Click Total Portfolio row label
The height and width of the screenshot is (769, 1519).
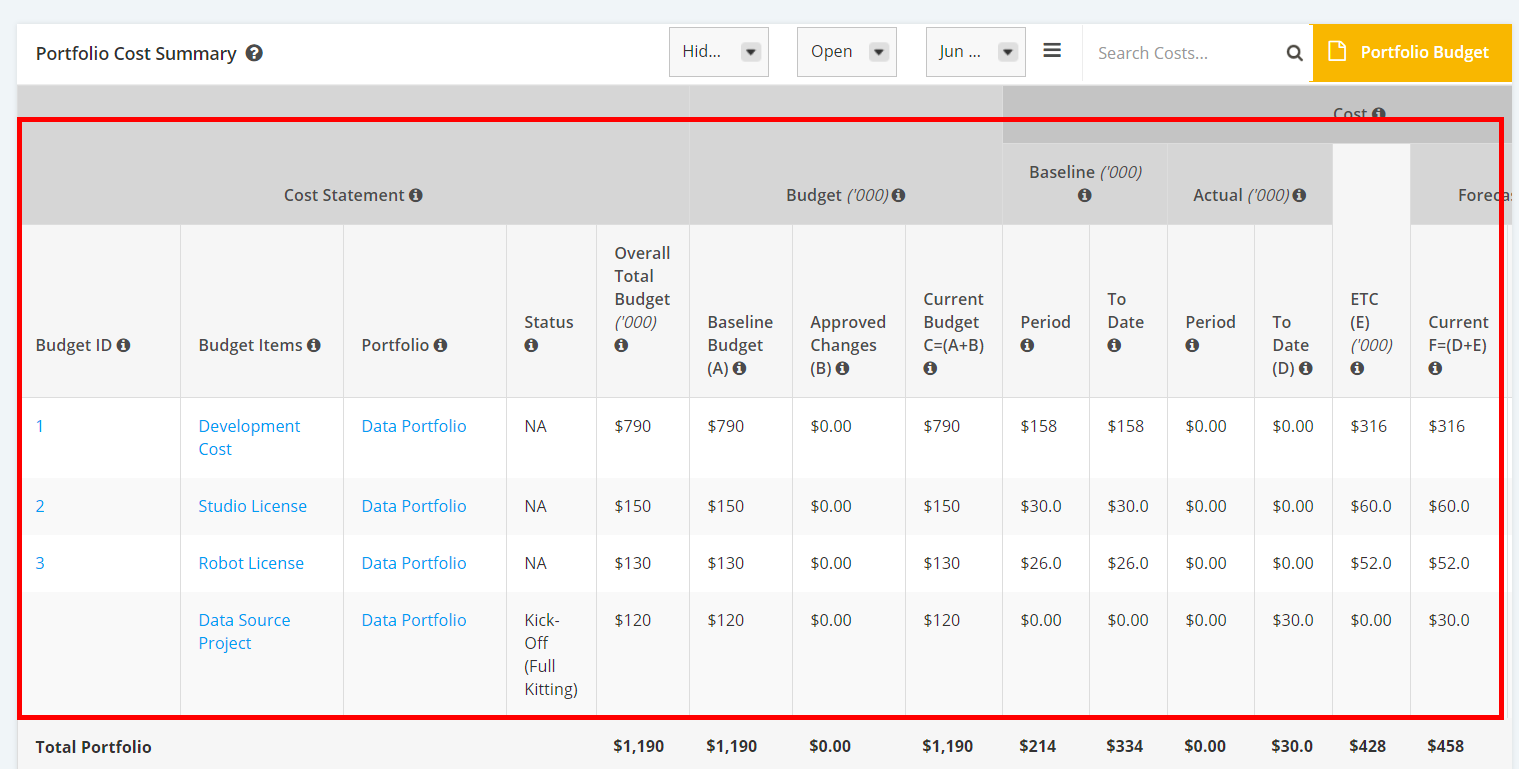pos(94,747)
